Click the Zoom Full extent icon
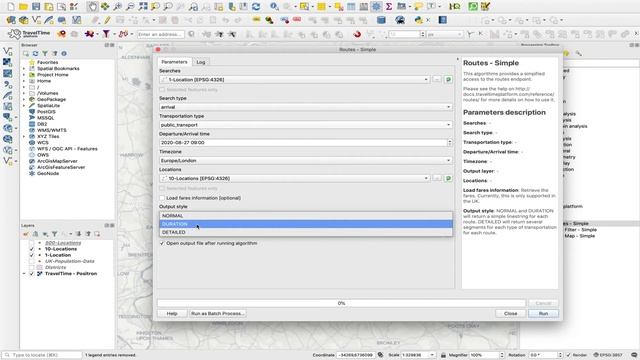 point(143,7)
